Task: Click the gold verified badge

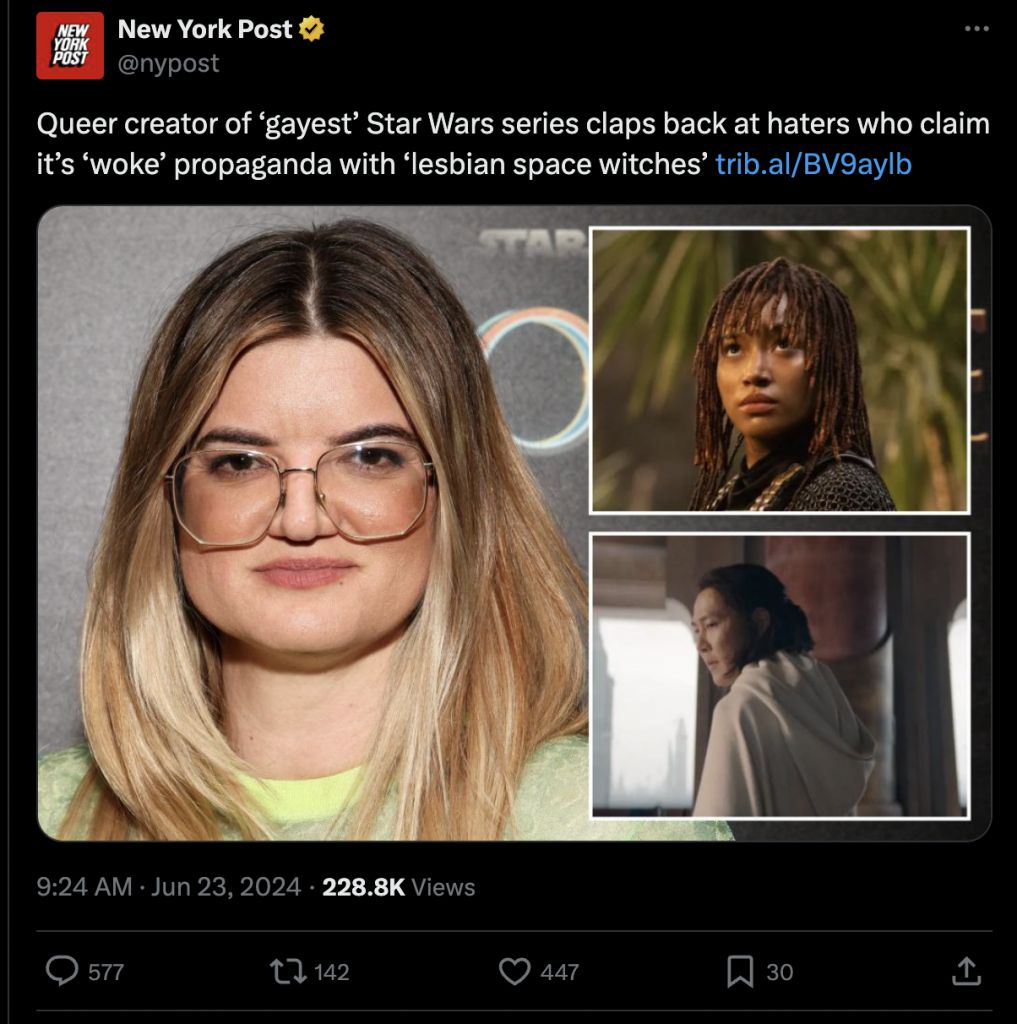Action: coord(312,29)
